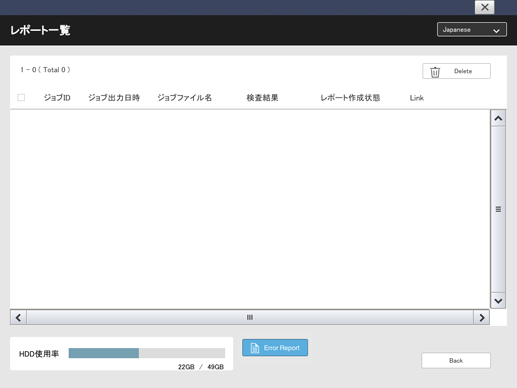Click the horizontal scrollbar right arrow

pos(482,317)
